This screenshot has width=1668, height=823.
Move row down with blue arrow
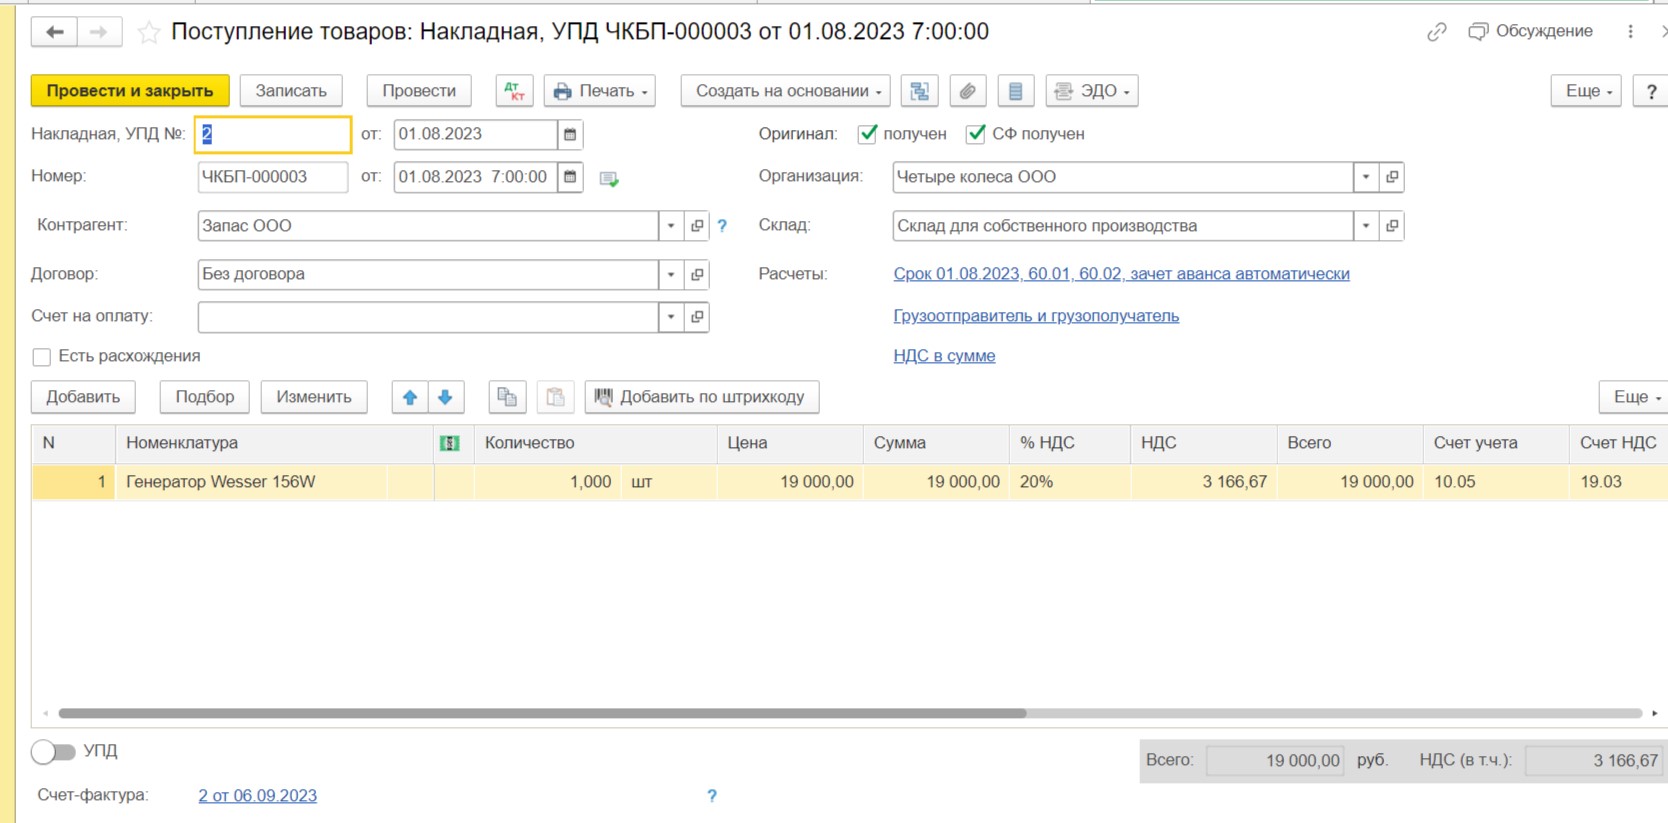pos(446,397)
